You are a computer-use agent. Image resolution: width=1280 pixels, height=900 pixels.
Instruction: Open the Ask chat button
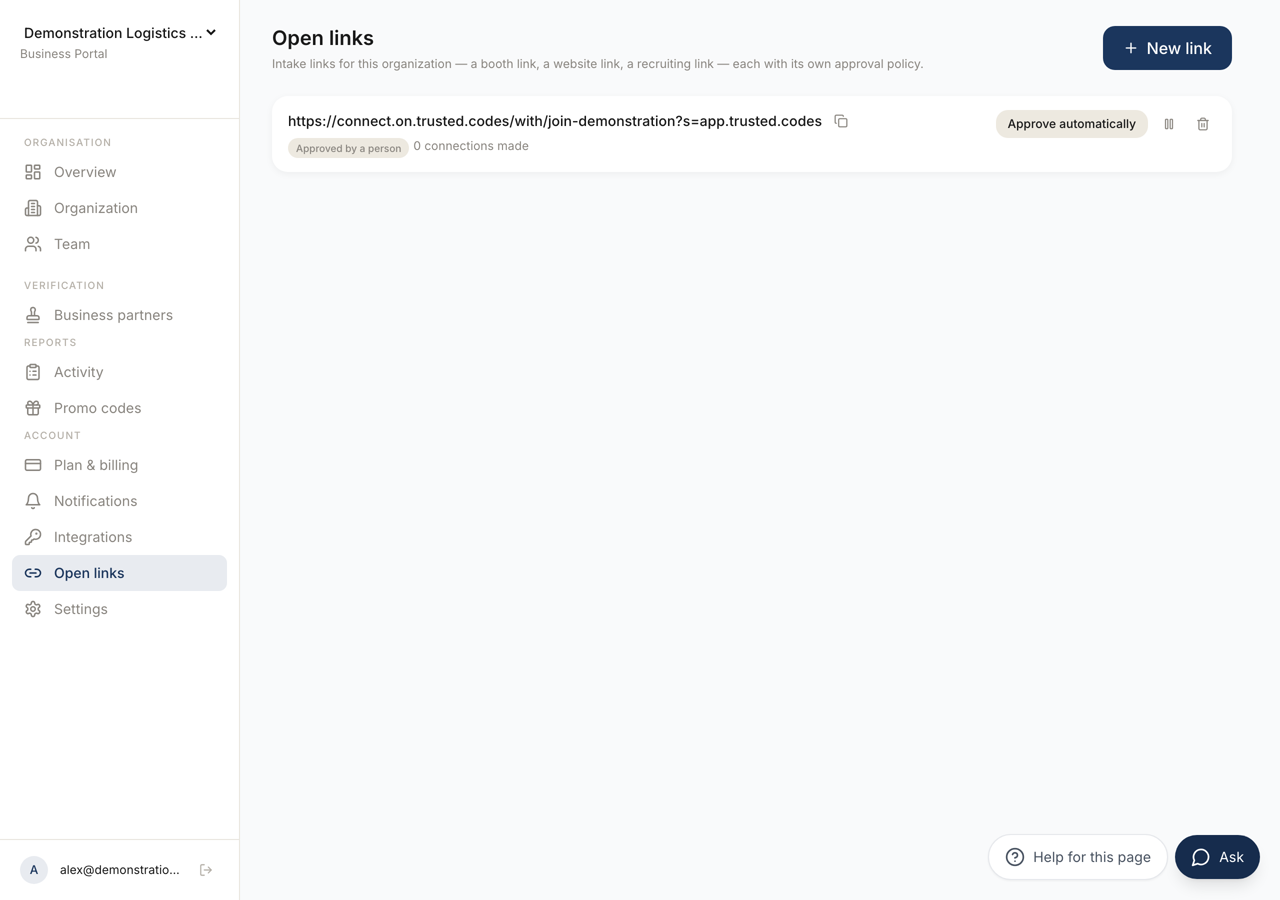point(1217,857)
